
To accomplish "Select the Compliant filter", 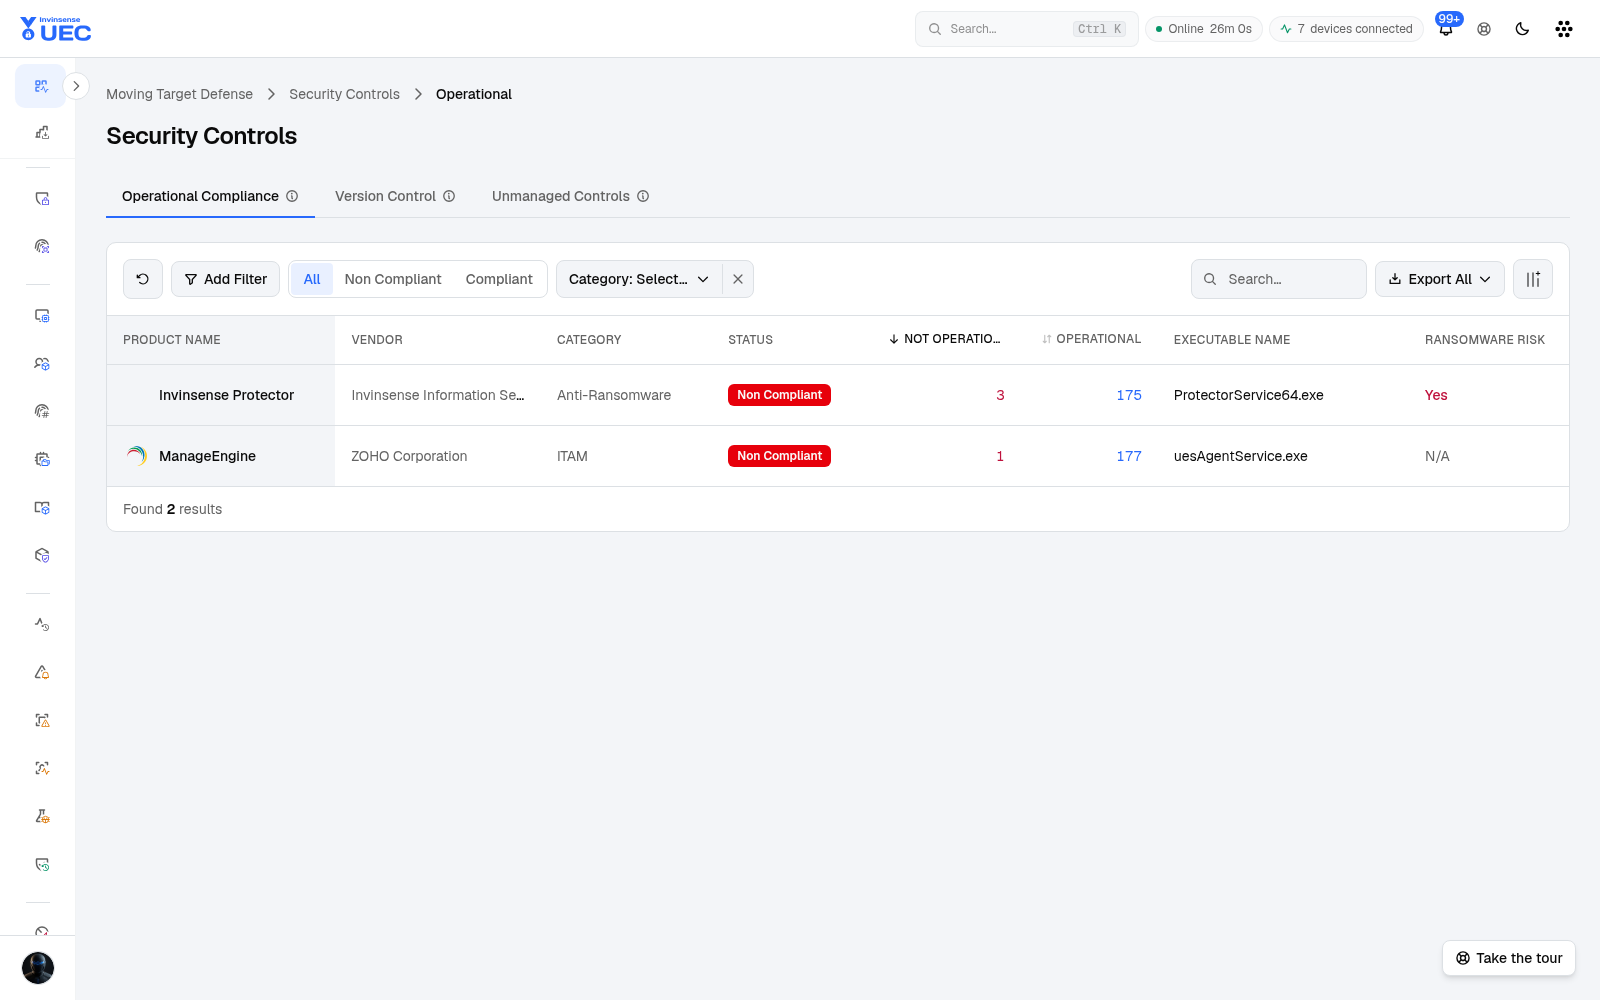I will [x=499, y=279].
